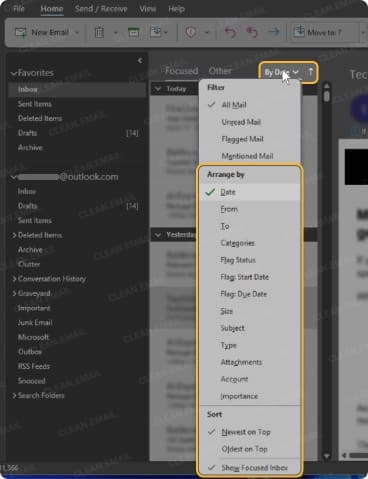This screenshot has height=479, width=368.
Task: Collapse the Yesterday message group
Action: tap(158, 235)
